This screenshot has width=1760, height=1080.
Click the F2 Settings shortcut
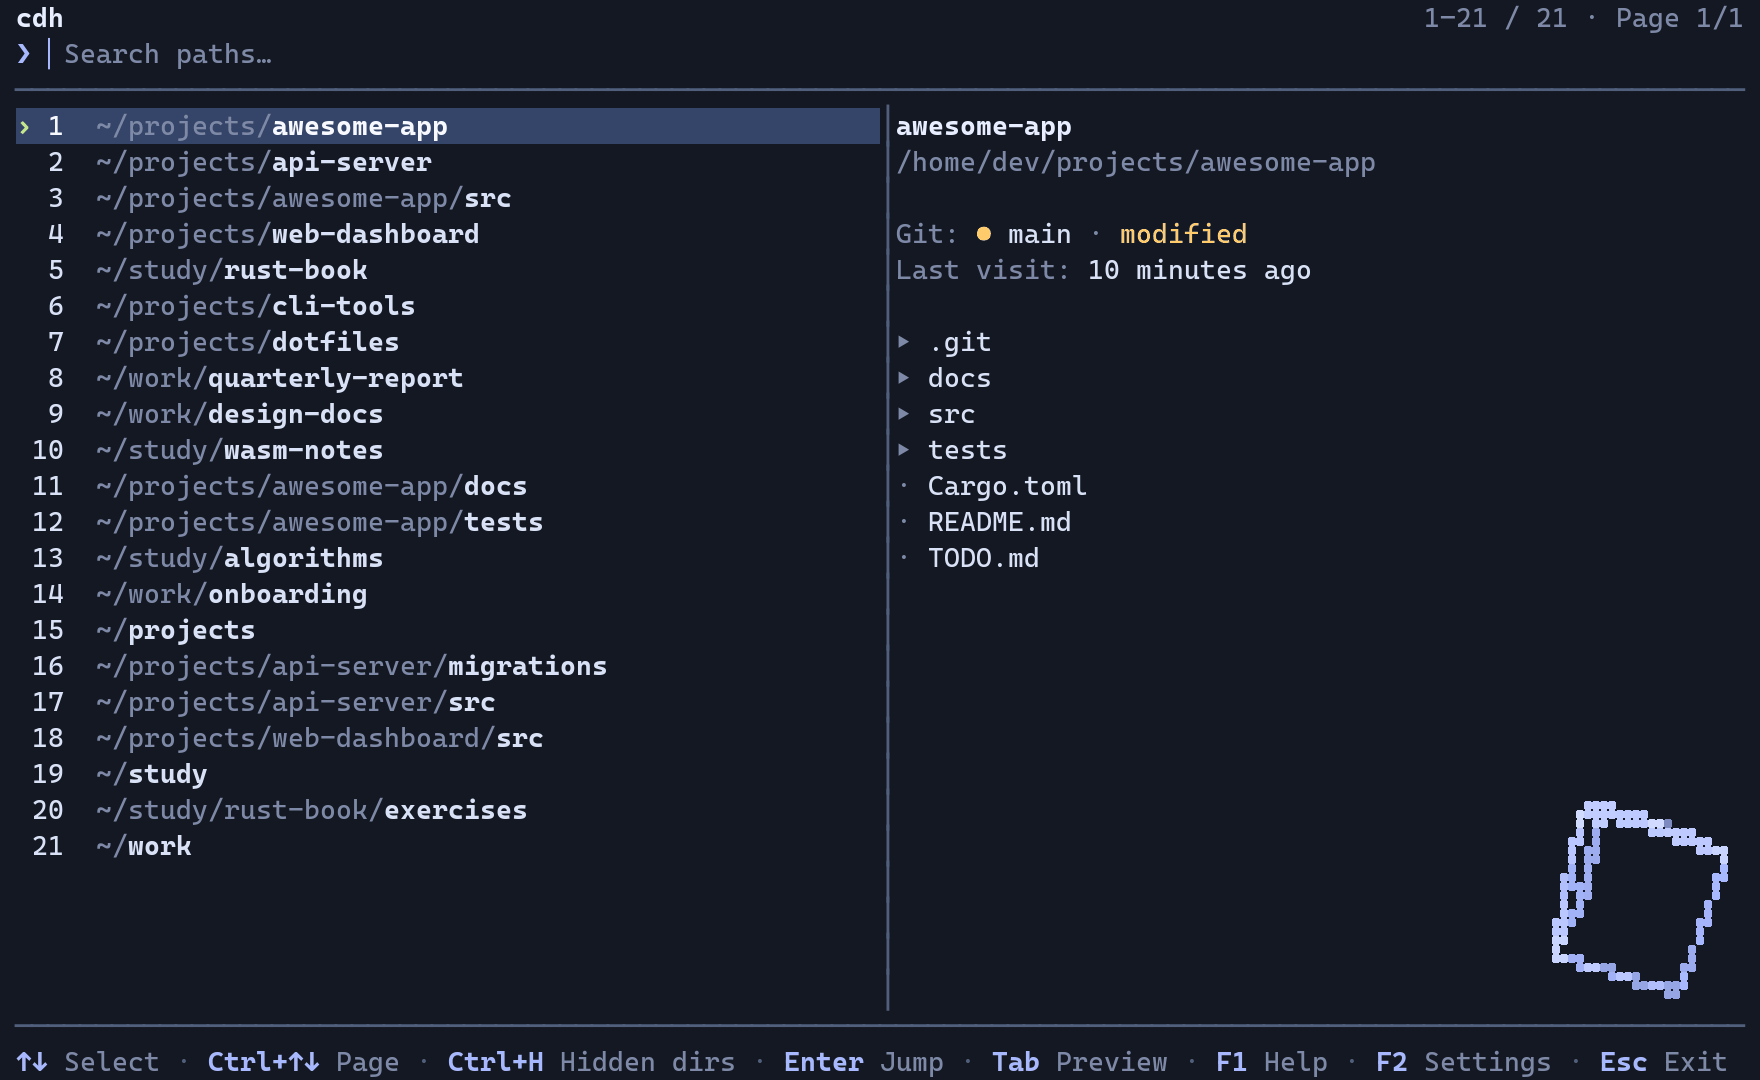pos(1464,1062)
